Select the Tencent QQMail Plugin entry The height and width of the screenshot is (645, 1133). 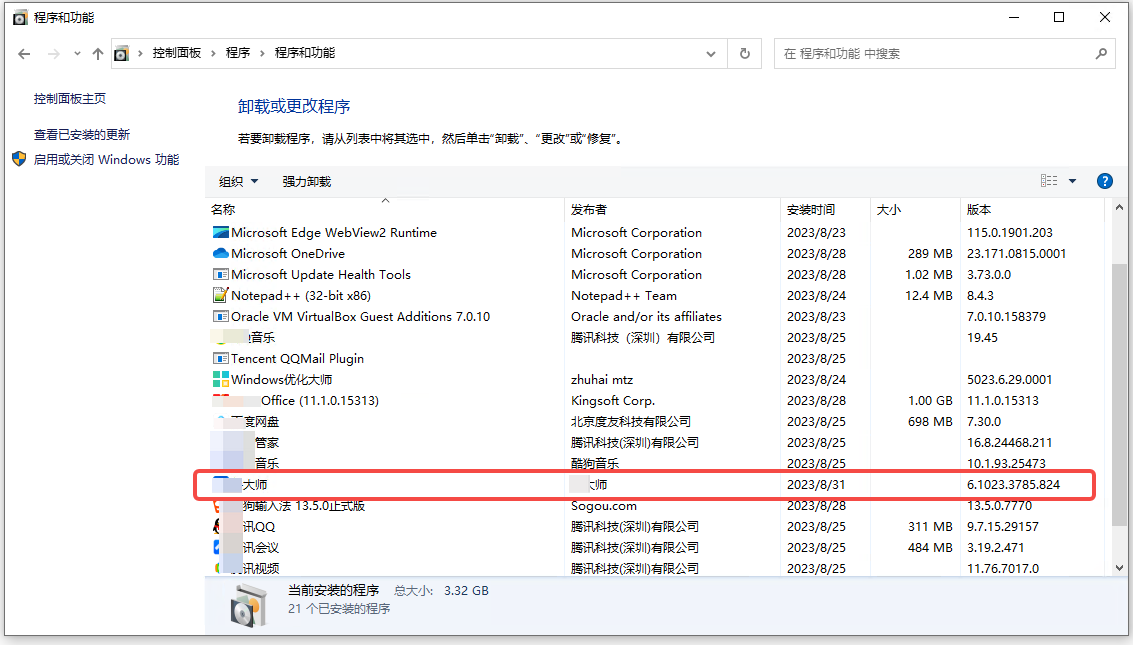(x=297, y=358)
